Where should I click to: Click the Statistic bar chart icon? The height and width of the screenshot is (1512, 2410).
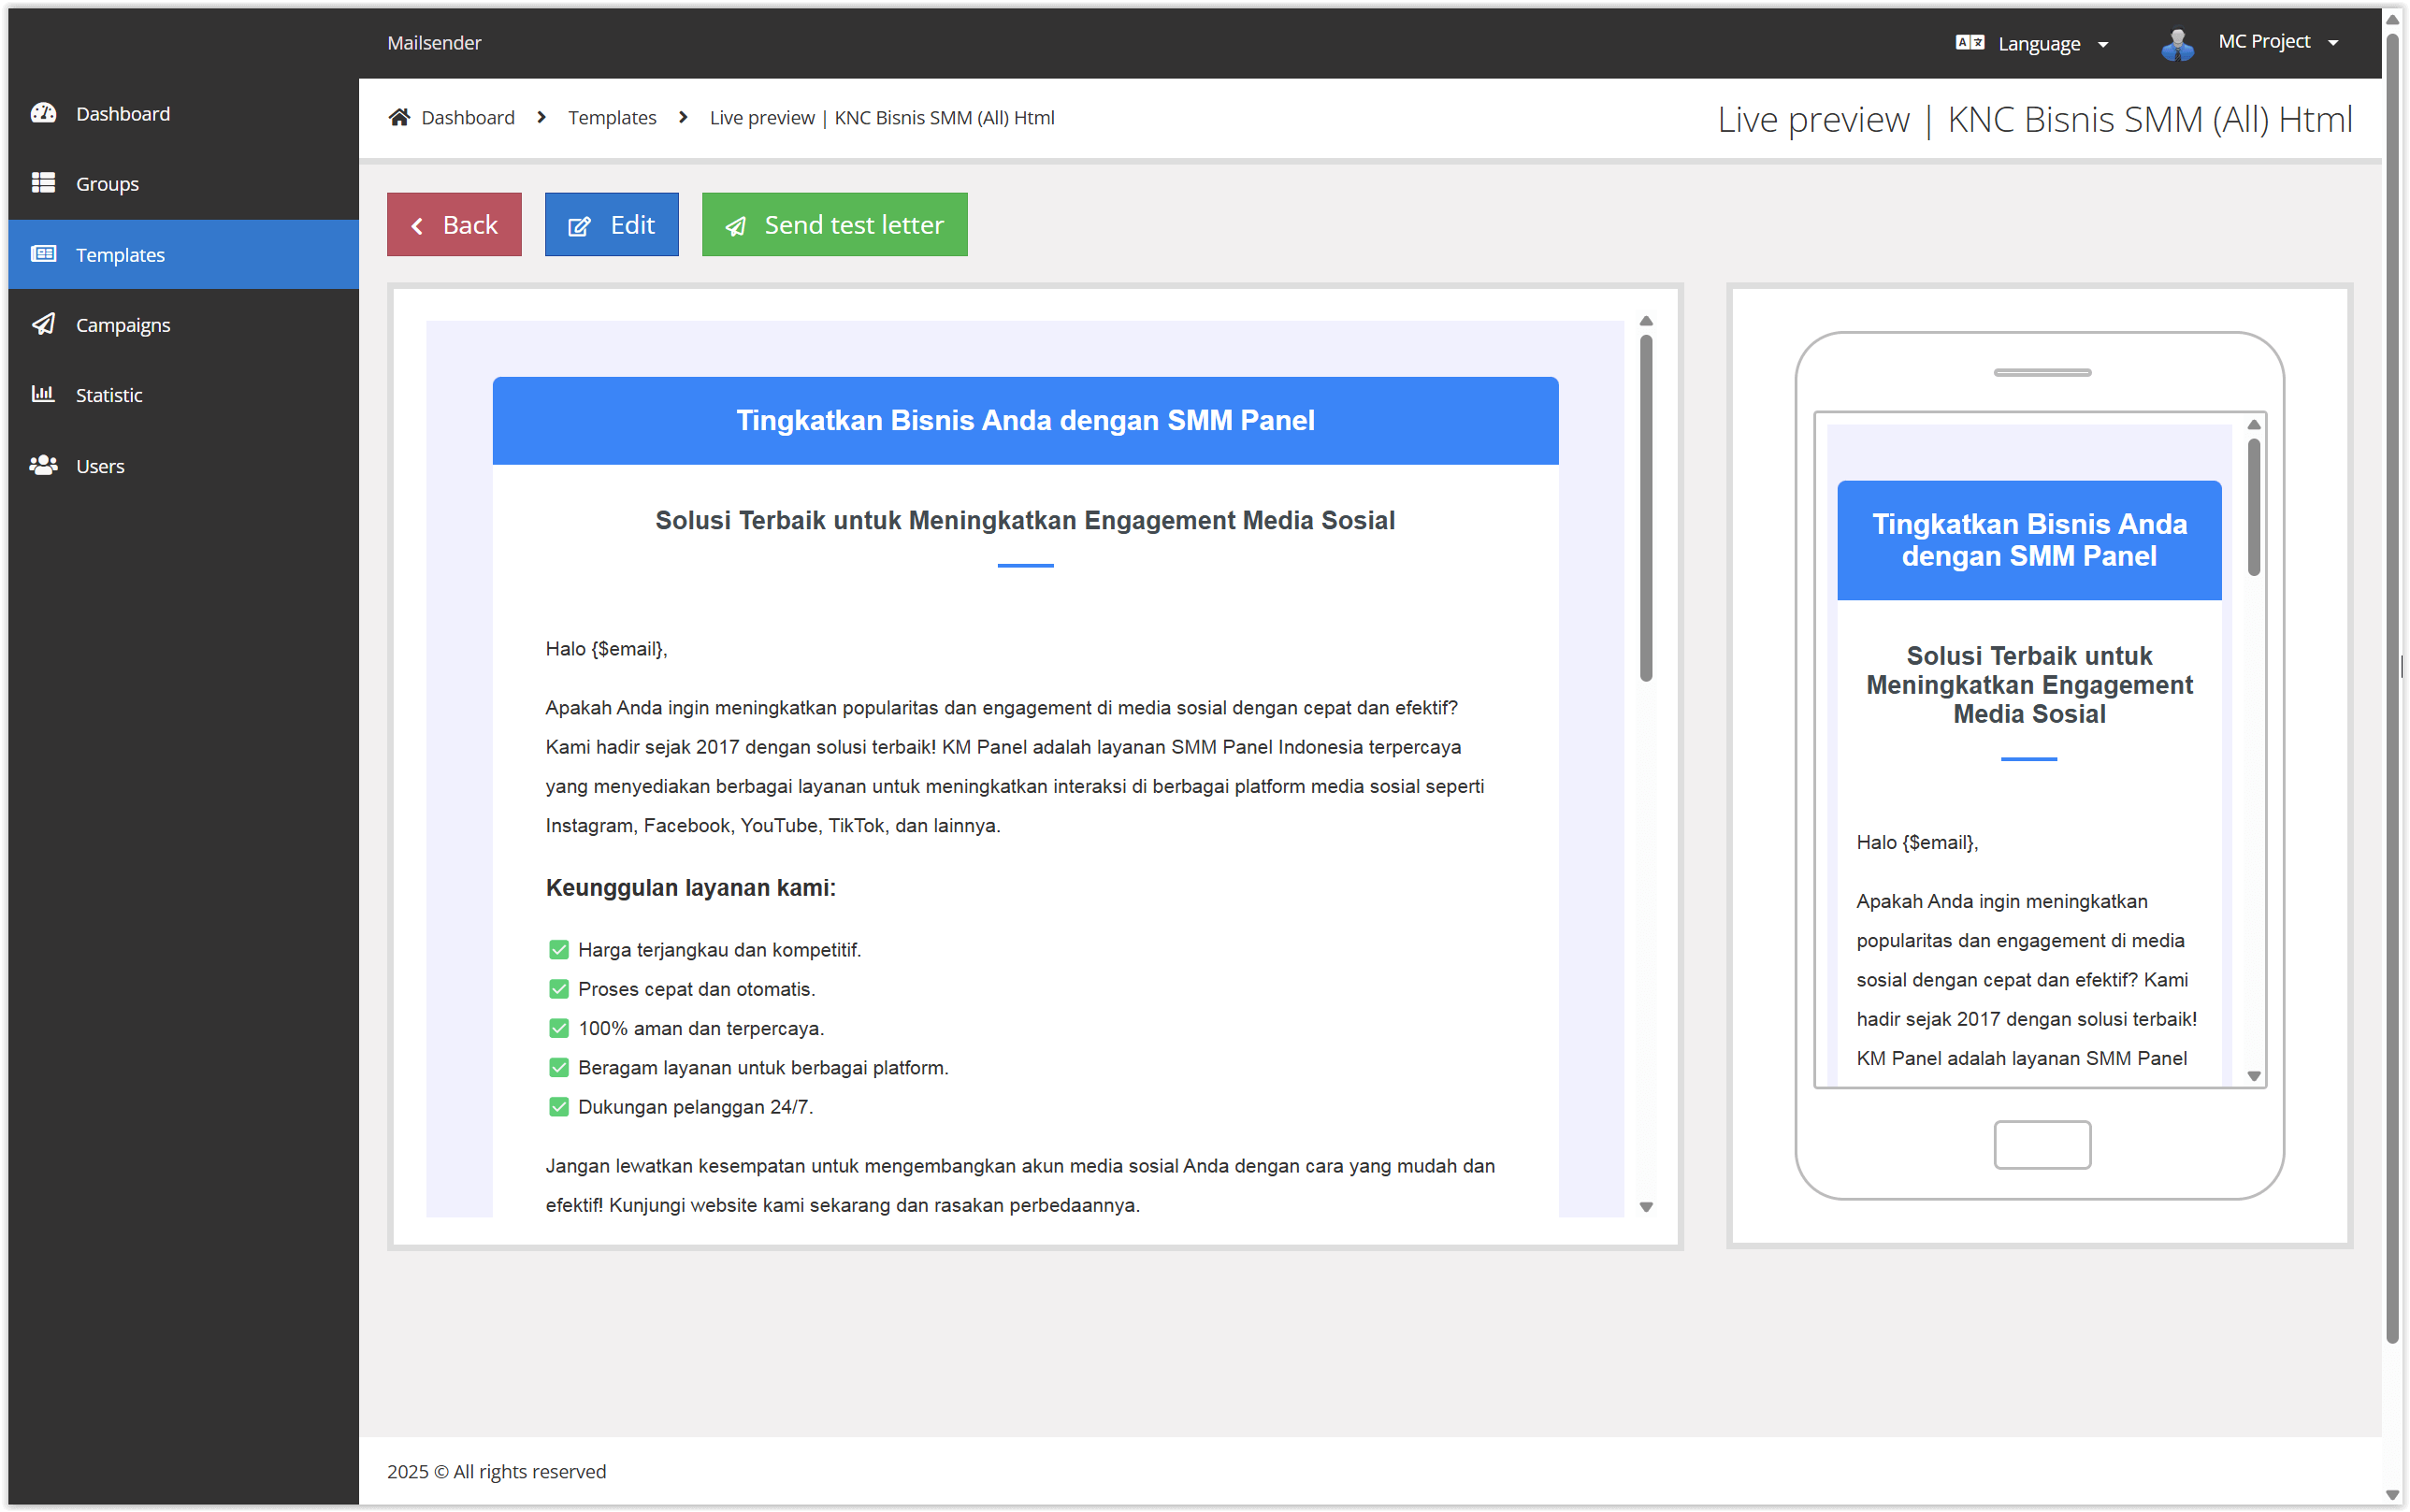tap(43, 394)
